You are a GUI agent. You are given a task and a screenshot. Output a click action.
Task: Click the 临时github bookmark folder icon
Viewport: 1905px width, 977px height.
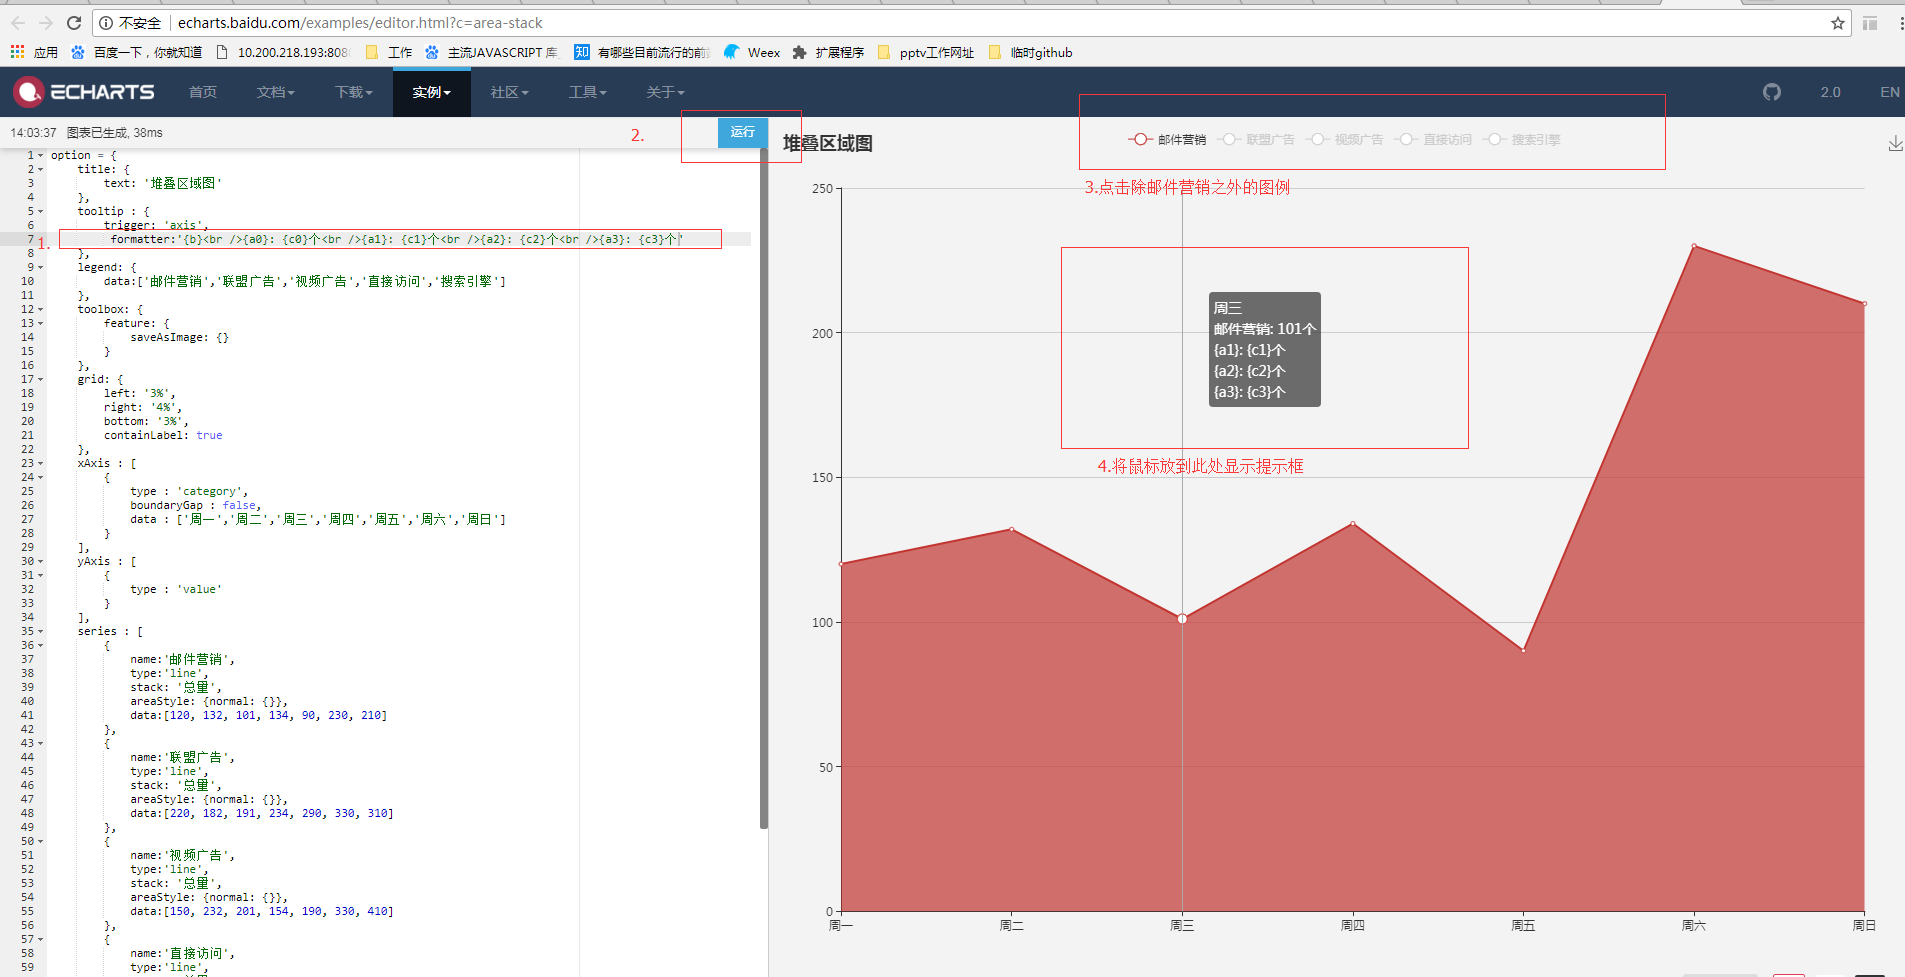coord(994,52)
